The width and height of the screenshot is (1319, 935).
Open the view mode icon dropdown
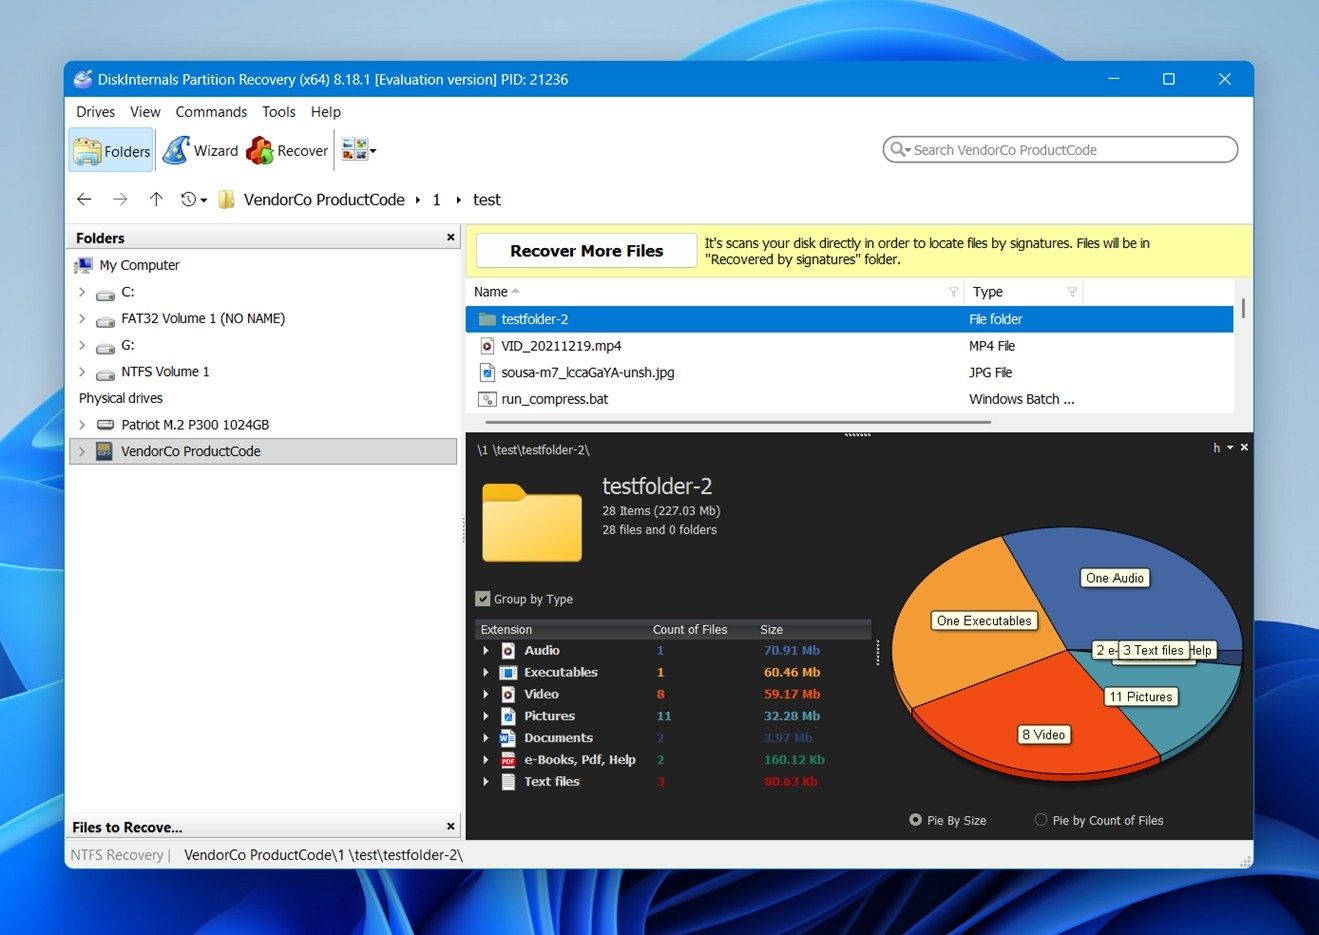358,151
